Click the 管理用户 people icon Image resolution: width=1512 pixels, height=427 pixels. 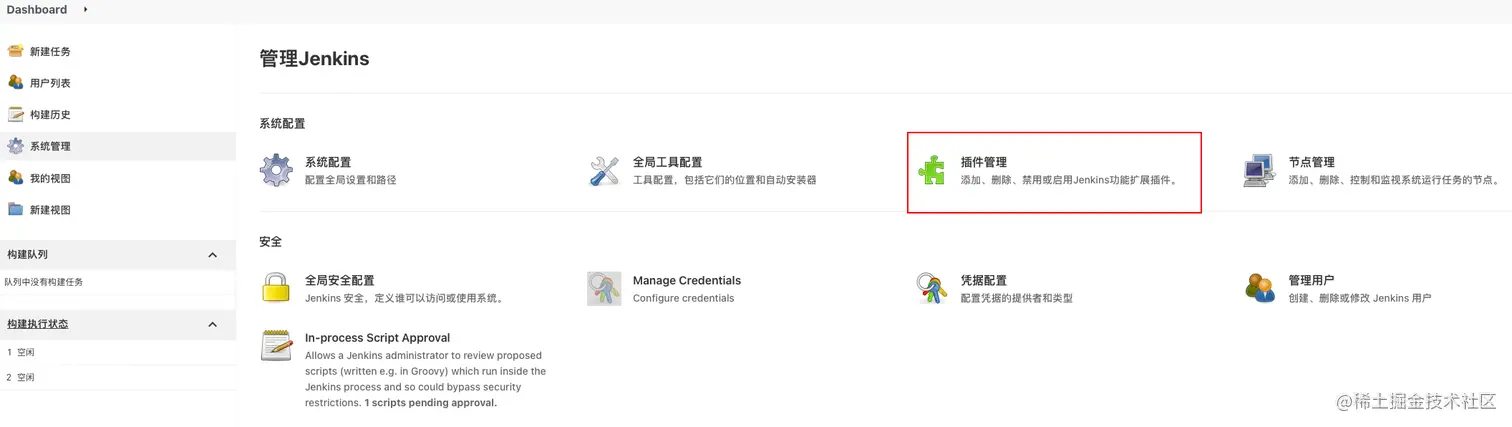[x=1260, y=288]
